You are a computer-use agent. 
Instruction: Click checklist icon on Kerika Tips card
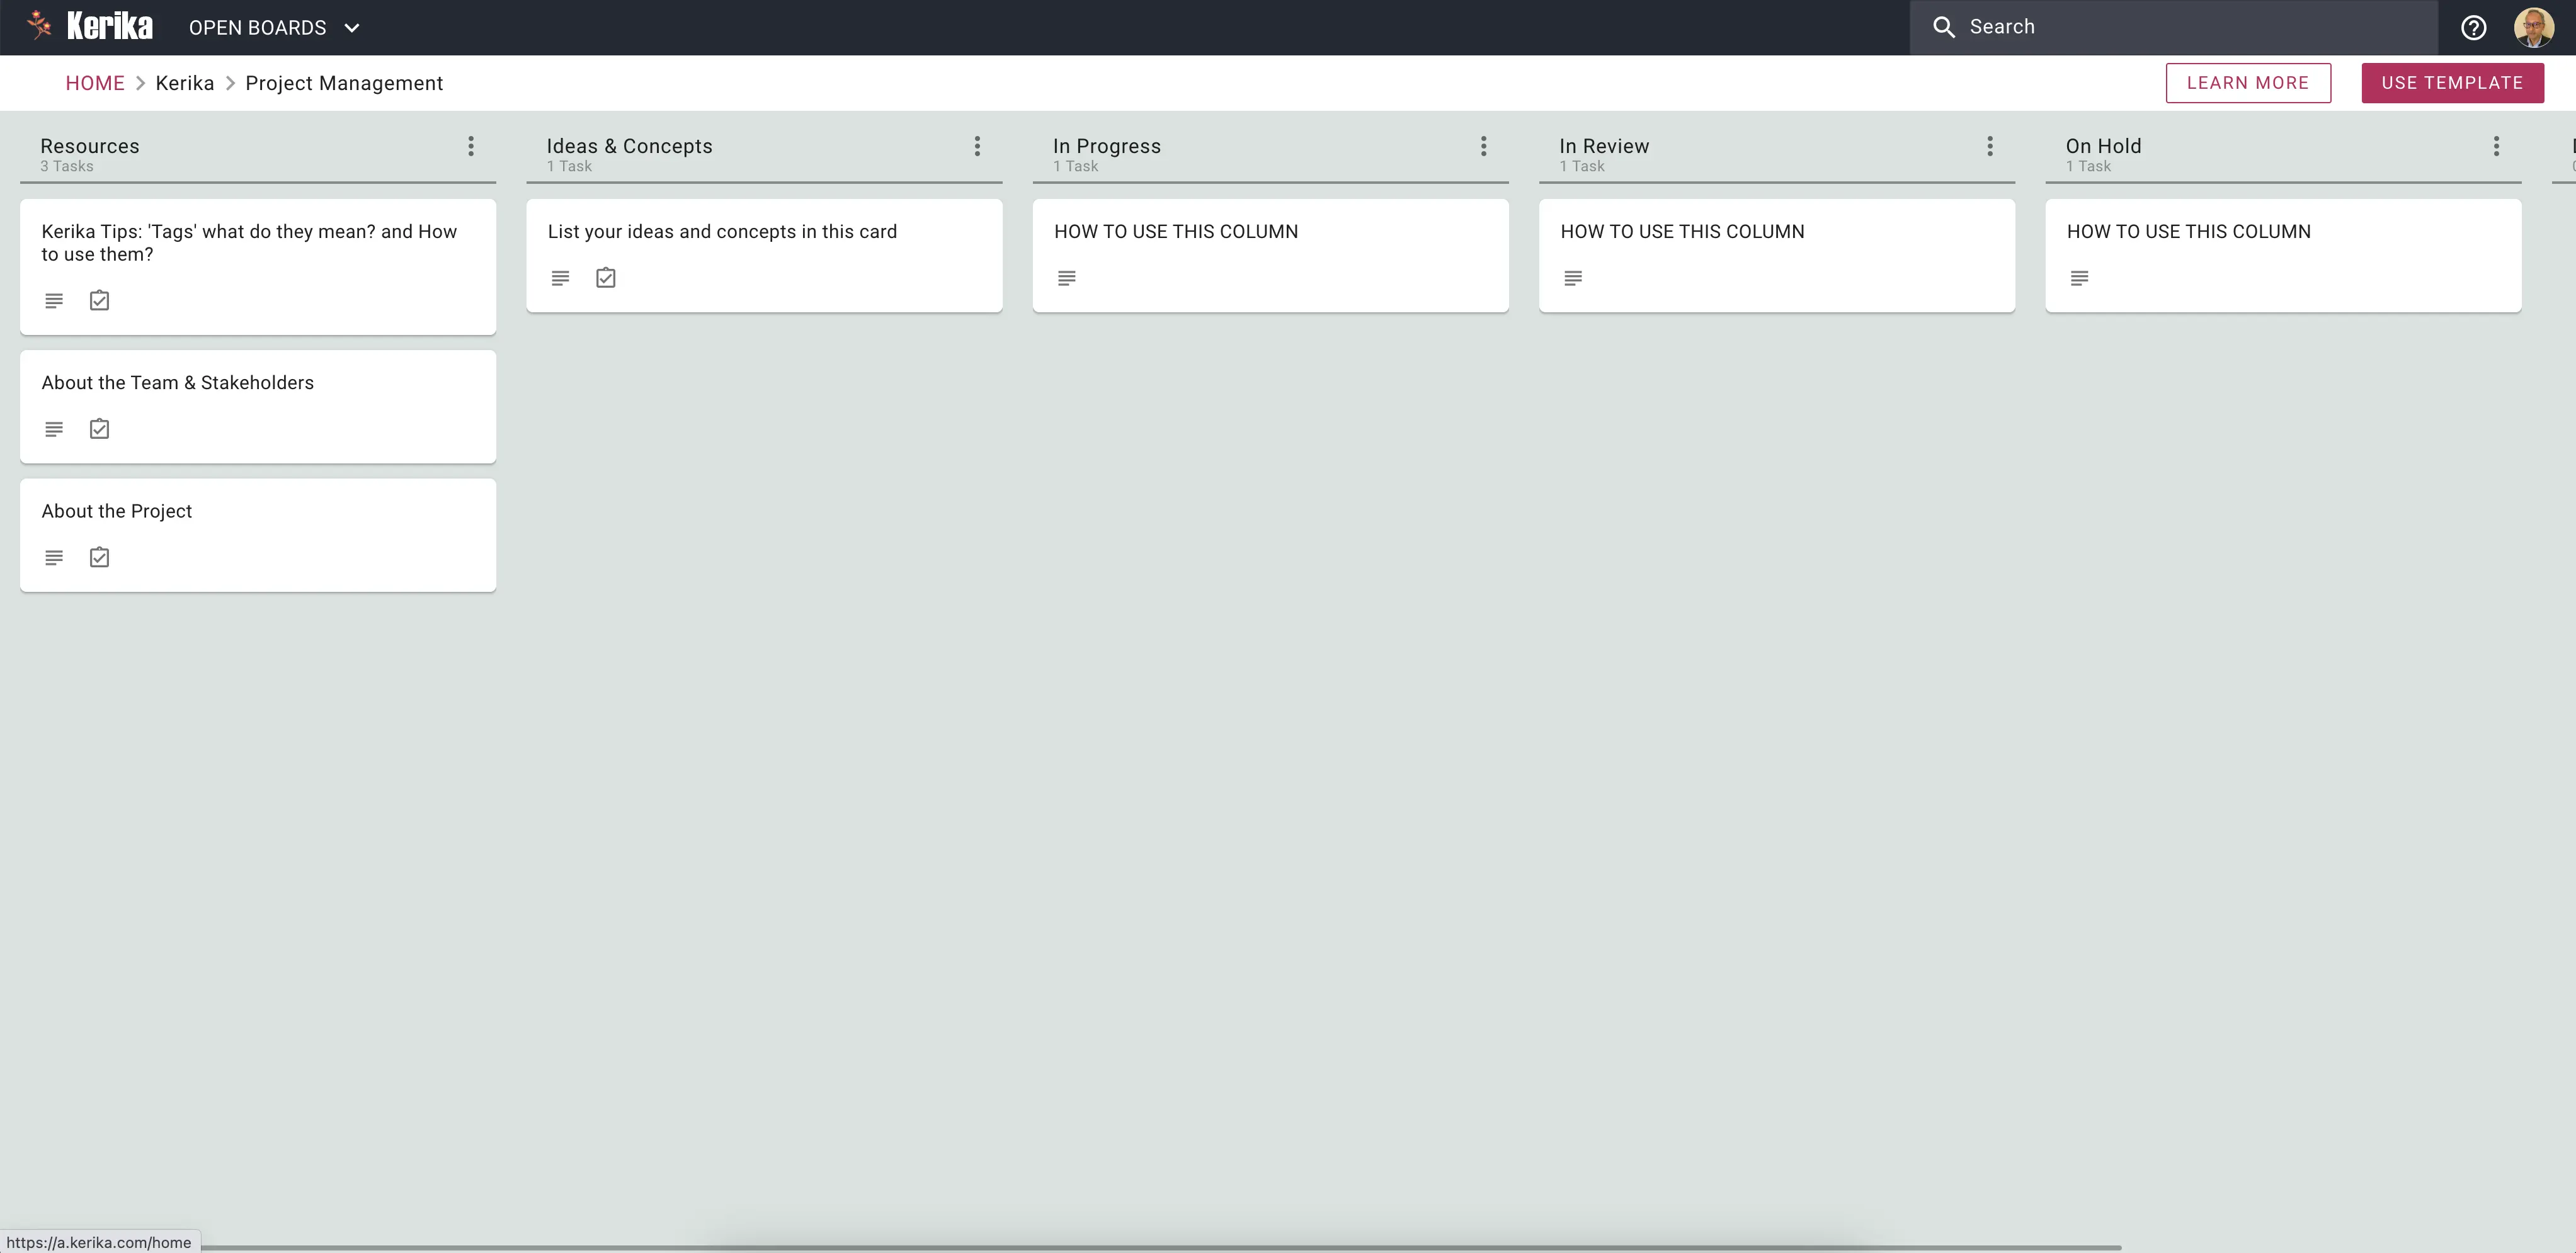pos(99,300)
